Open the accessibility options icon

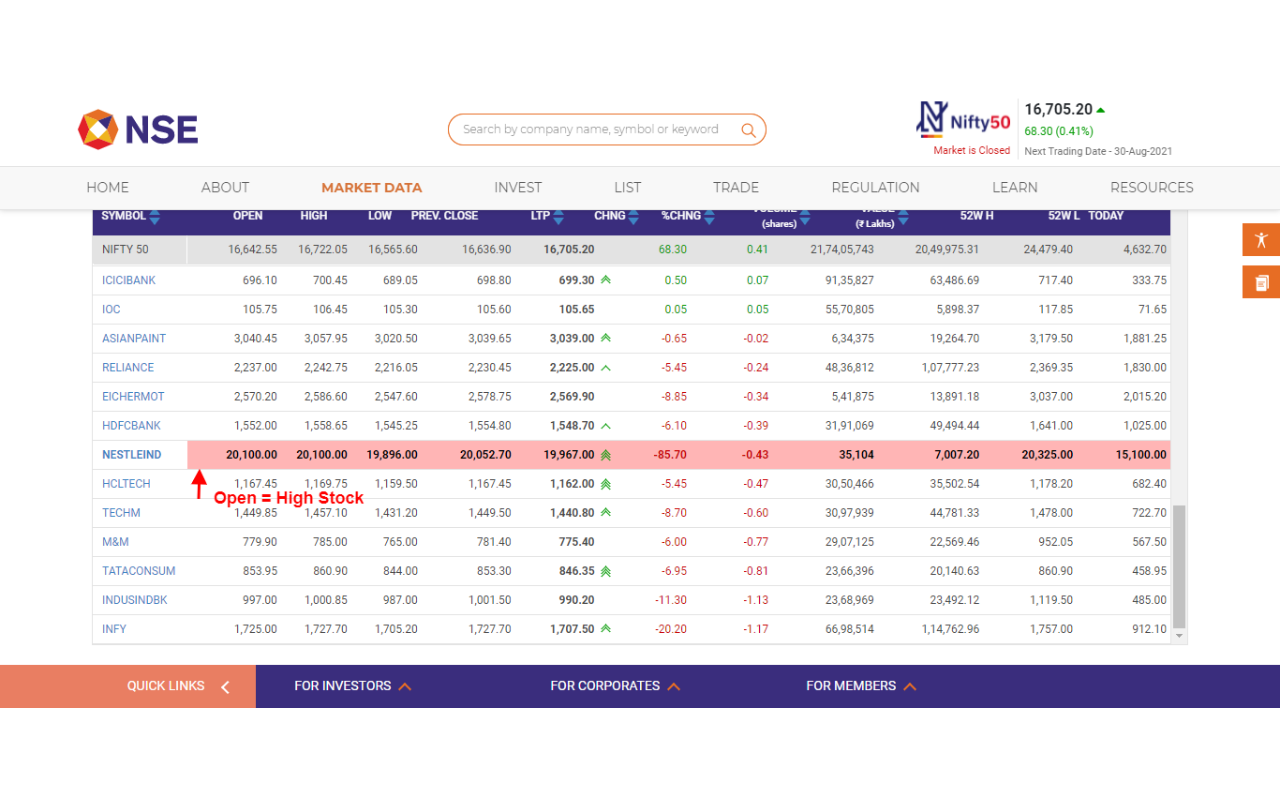(1260, 240)
